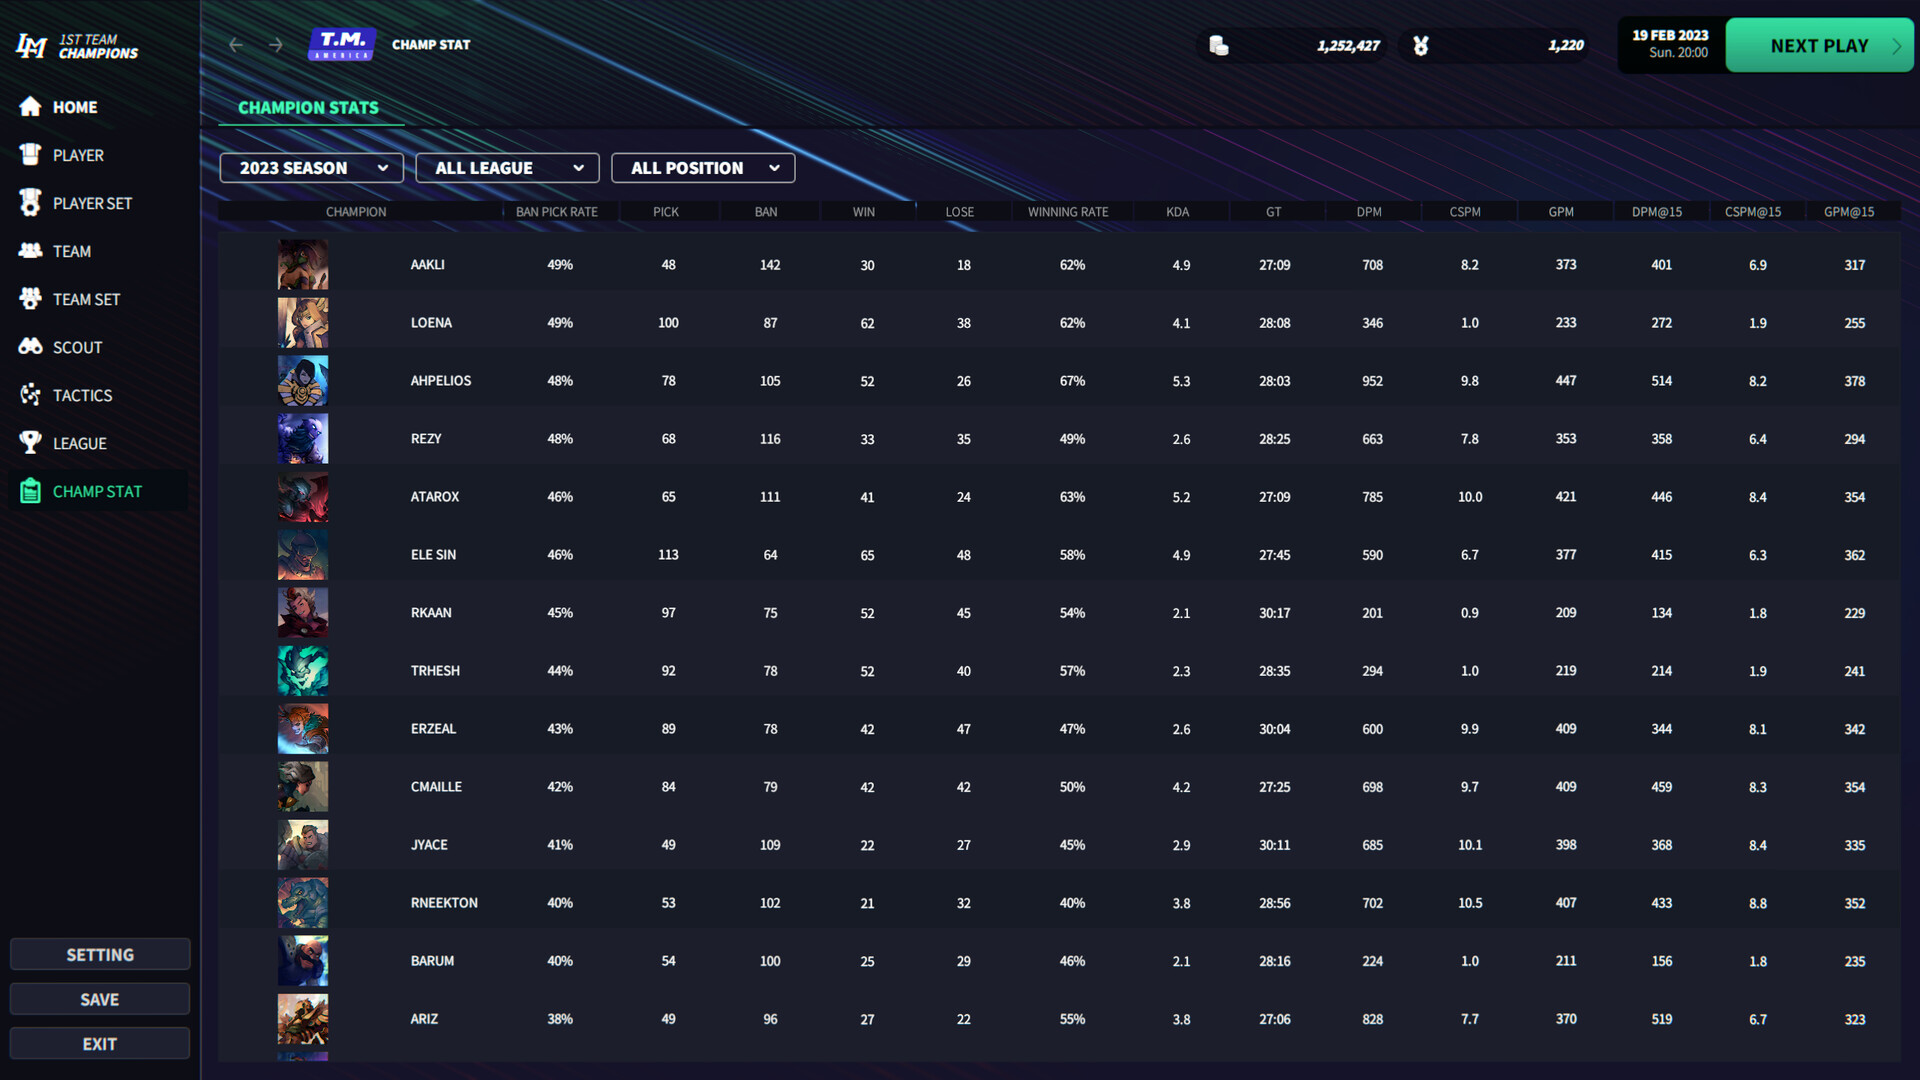Open the 2023 Season dropdown
This screenshot has height=1080, width=1920.
coord(311,167)
